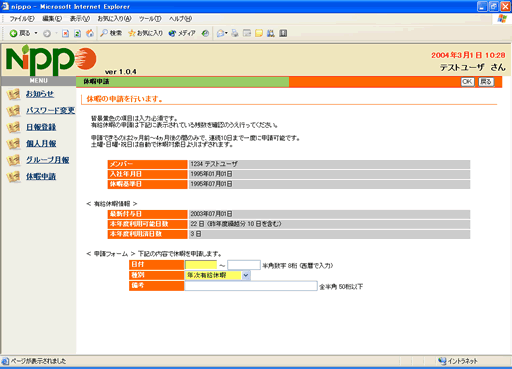Click the 戻る button in header bar

[x=486, y=82]
